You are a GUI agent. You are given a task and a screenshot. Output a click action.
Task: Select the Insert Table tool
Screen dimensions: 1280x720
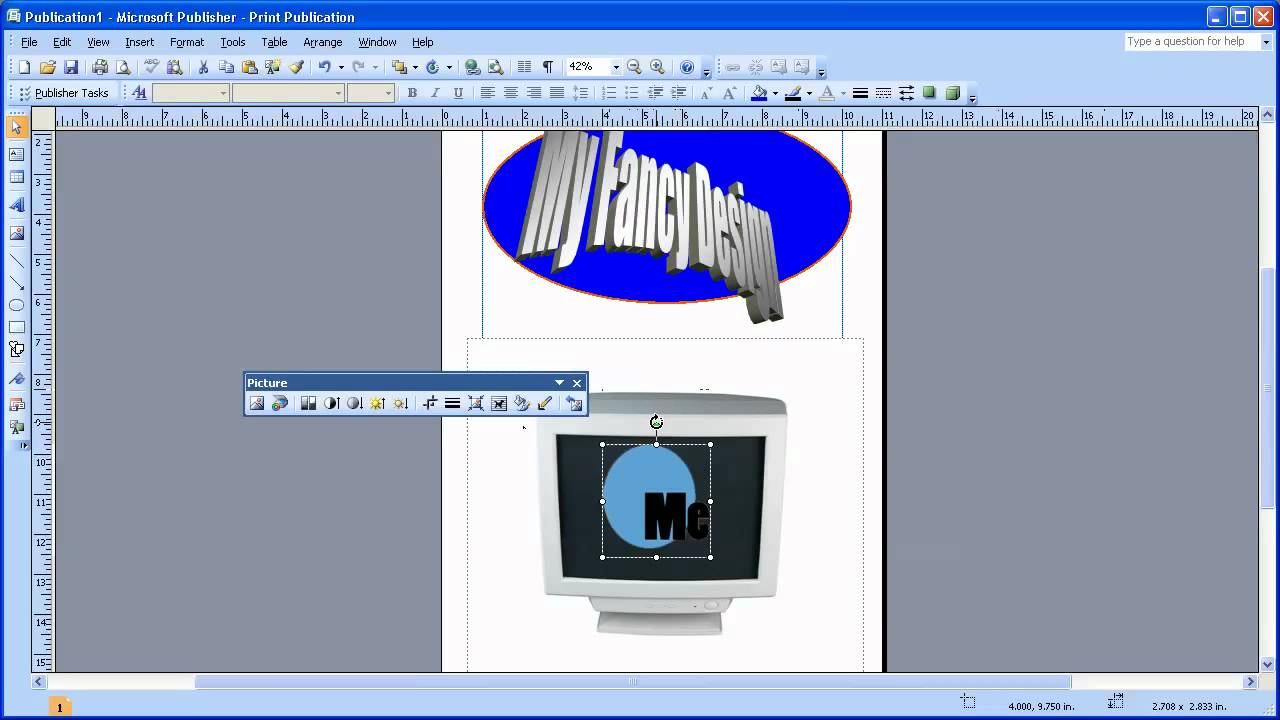pyautogui.click(x=17, y=177)
